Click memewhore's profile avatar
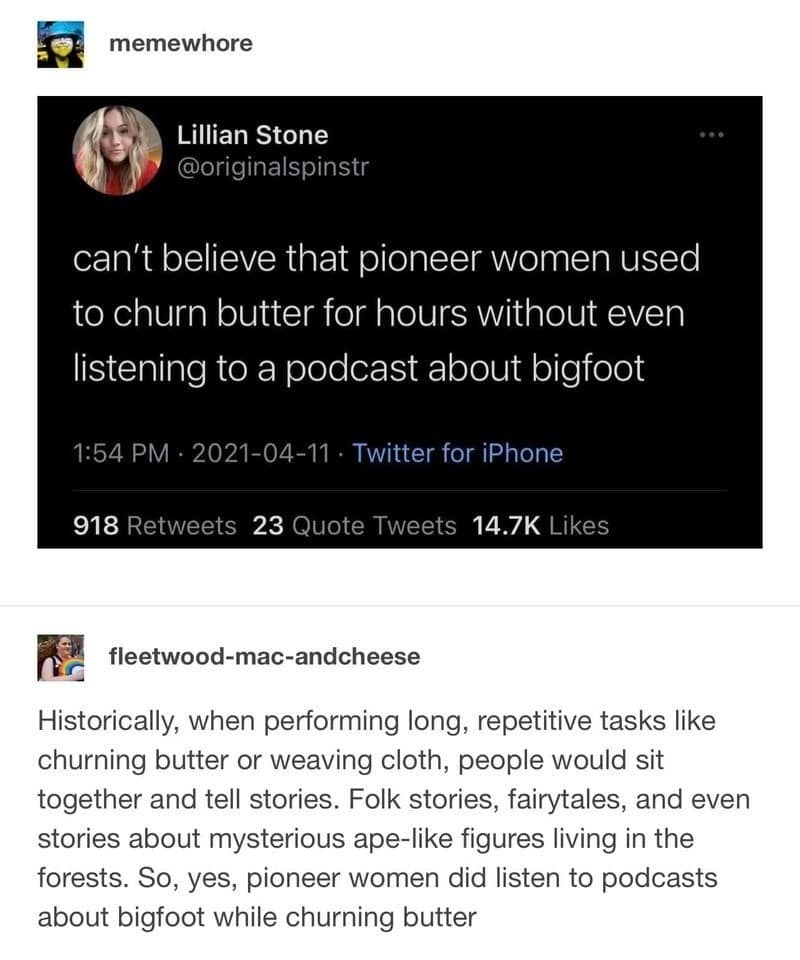 (x=61, y=45)
